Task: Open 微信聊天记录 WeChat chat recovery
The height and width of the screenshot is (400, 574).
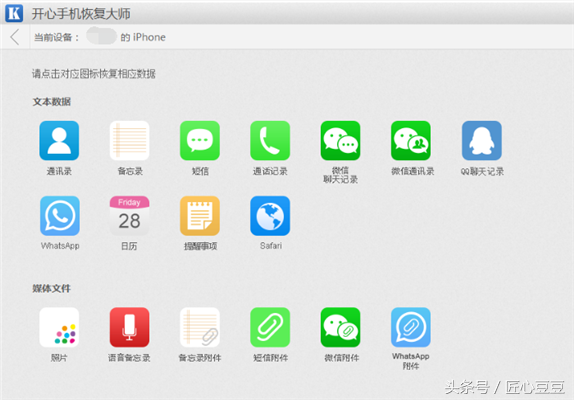Action: pos(340,141)
